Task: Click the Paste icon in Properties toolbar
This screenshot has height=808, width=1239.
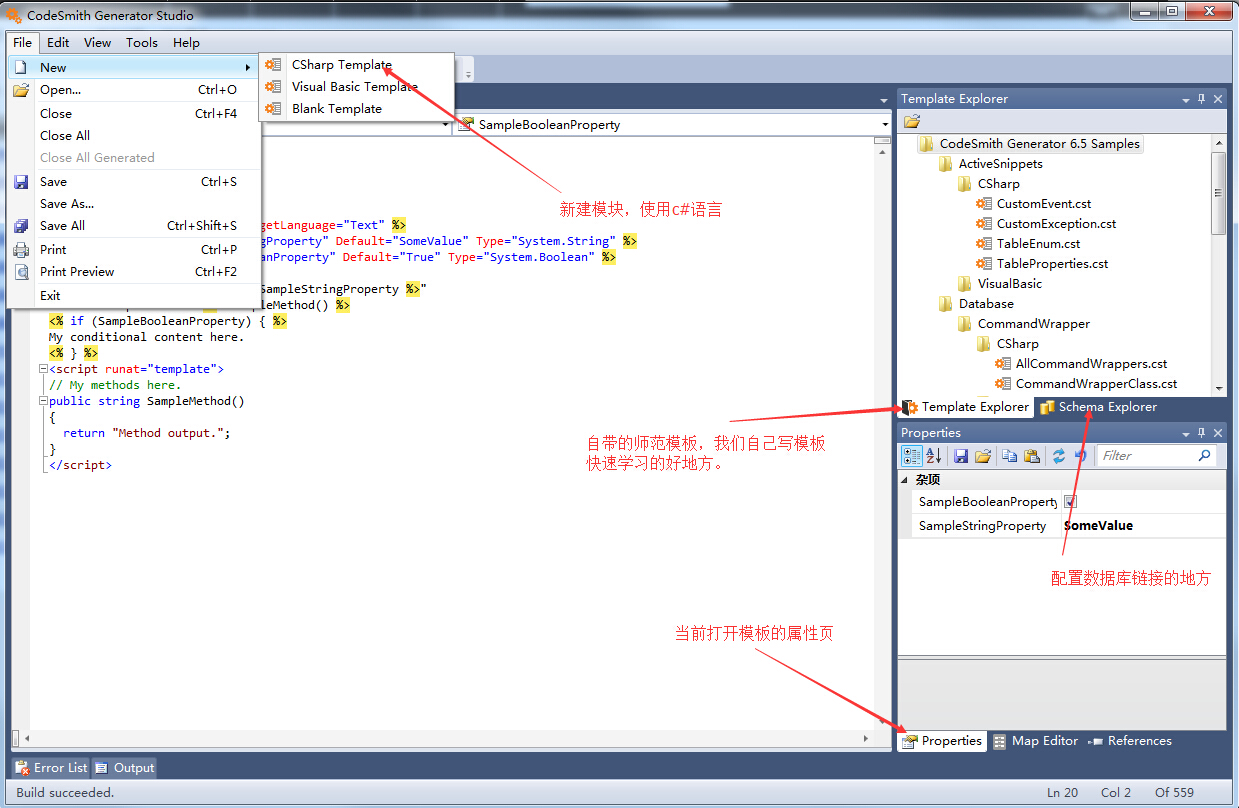Action: 1032,456
